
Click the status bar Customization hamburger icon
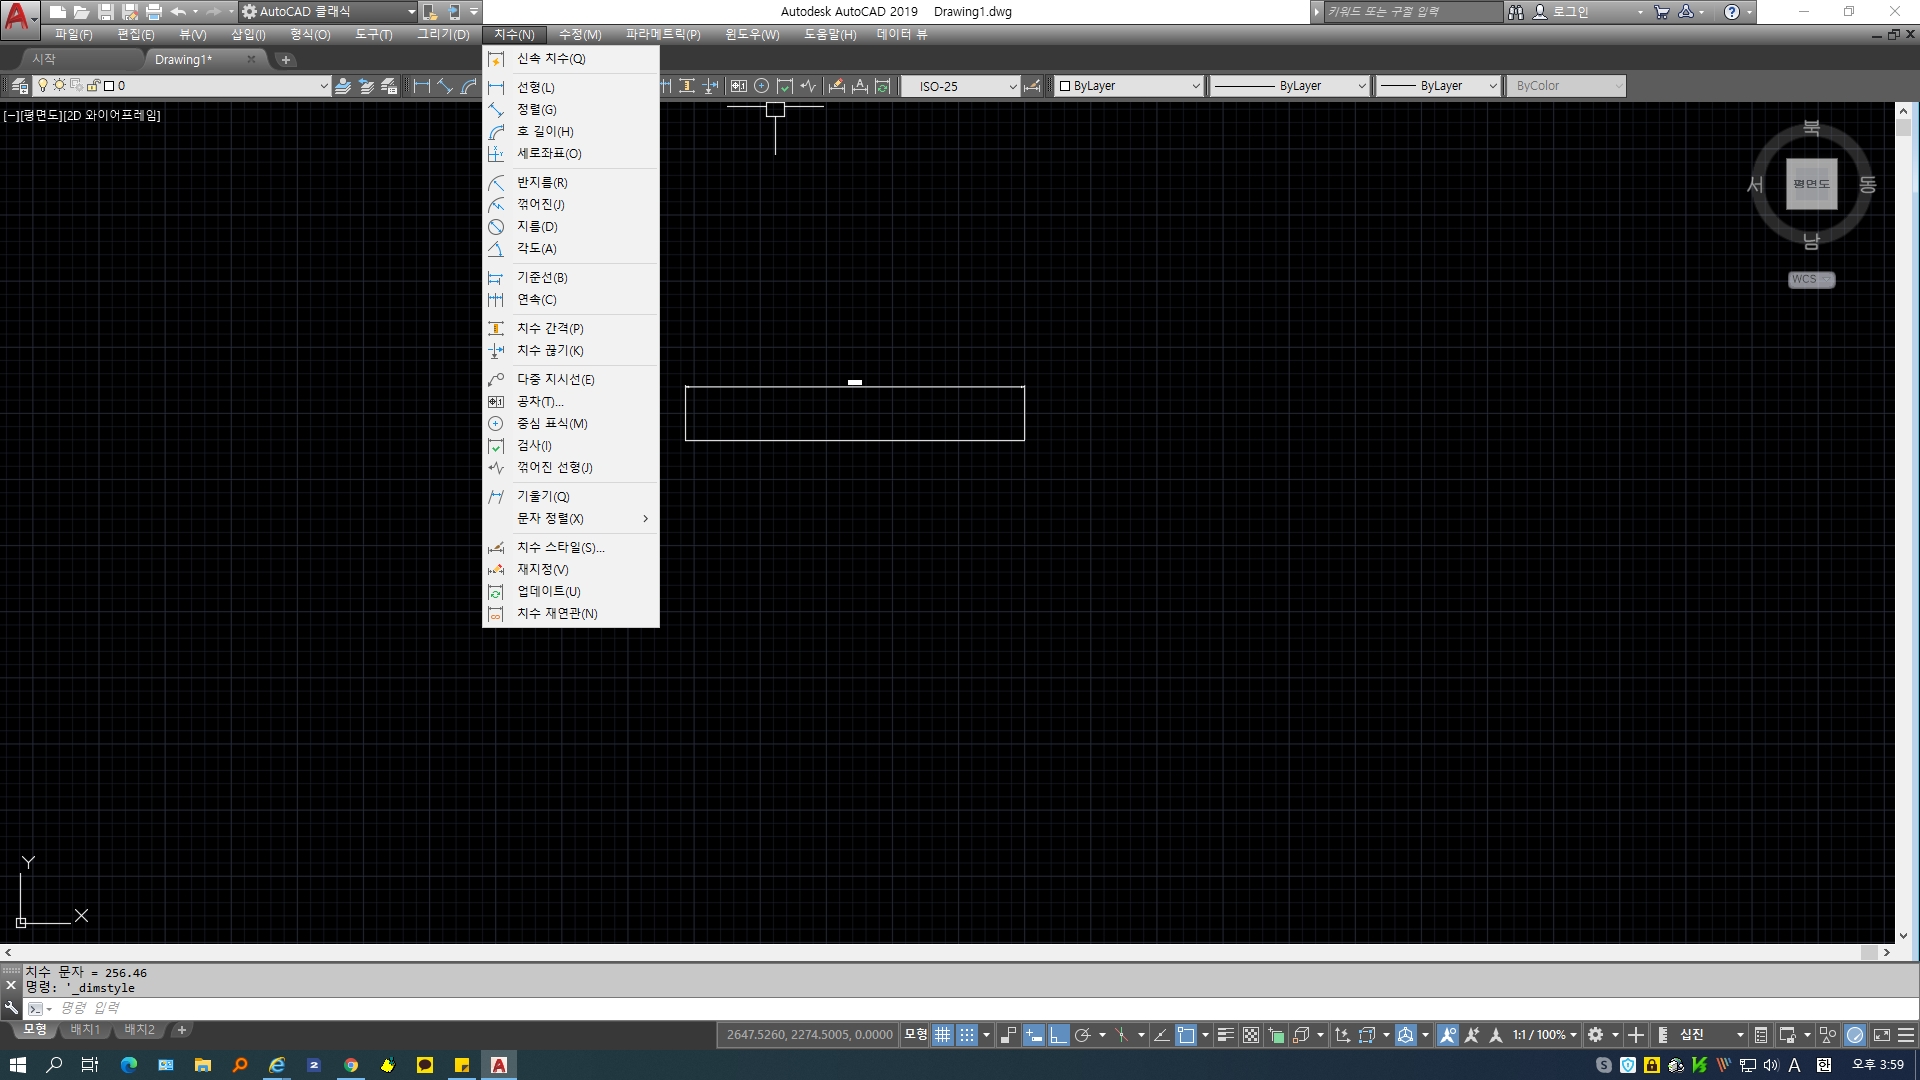click(1906, 1035)
